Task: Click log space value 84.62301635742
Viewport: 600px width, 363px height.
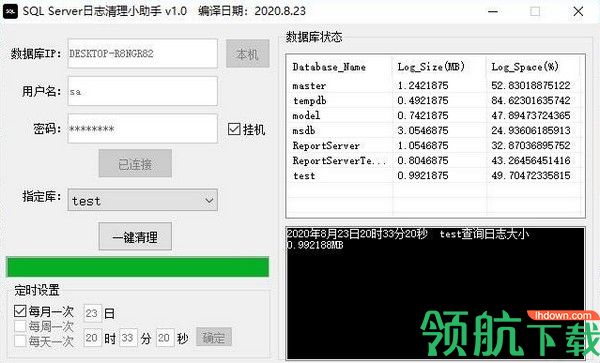Action: click(x=531, y=101)
